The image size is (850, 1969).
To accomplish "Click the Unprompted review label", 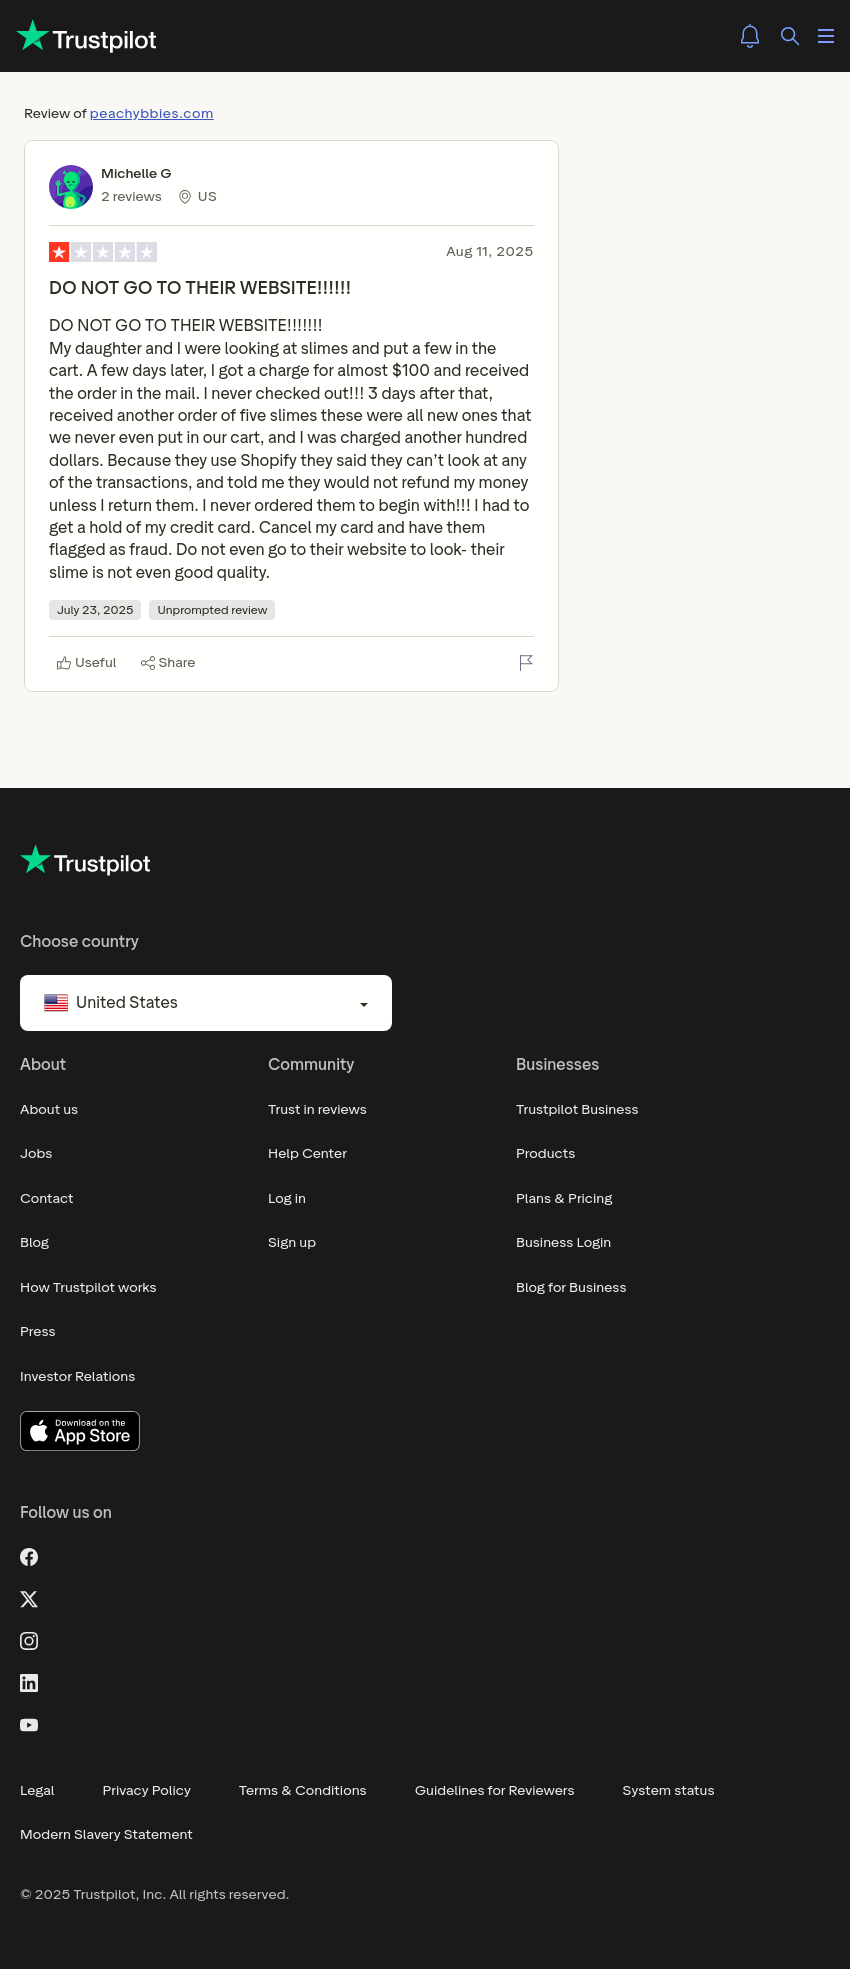I will click(x=212, y=610).
